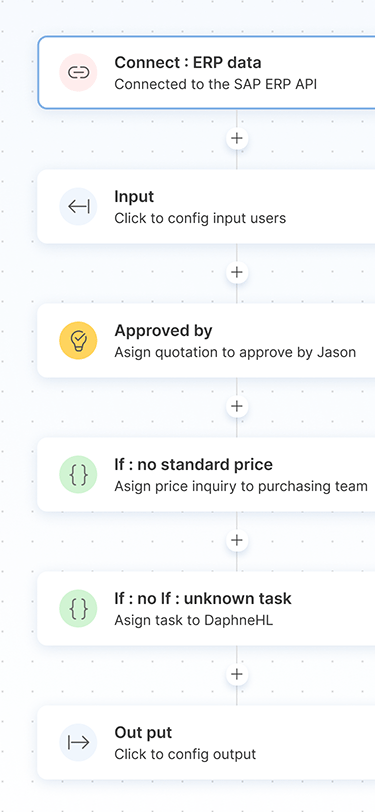The width and height of the screenshot is (375, 812).
Task: Add step below Connect : ERP data node
Action: tap(237, 139)
